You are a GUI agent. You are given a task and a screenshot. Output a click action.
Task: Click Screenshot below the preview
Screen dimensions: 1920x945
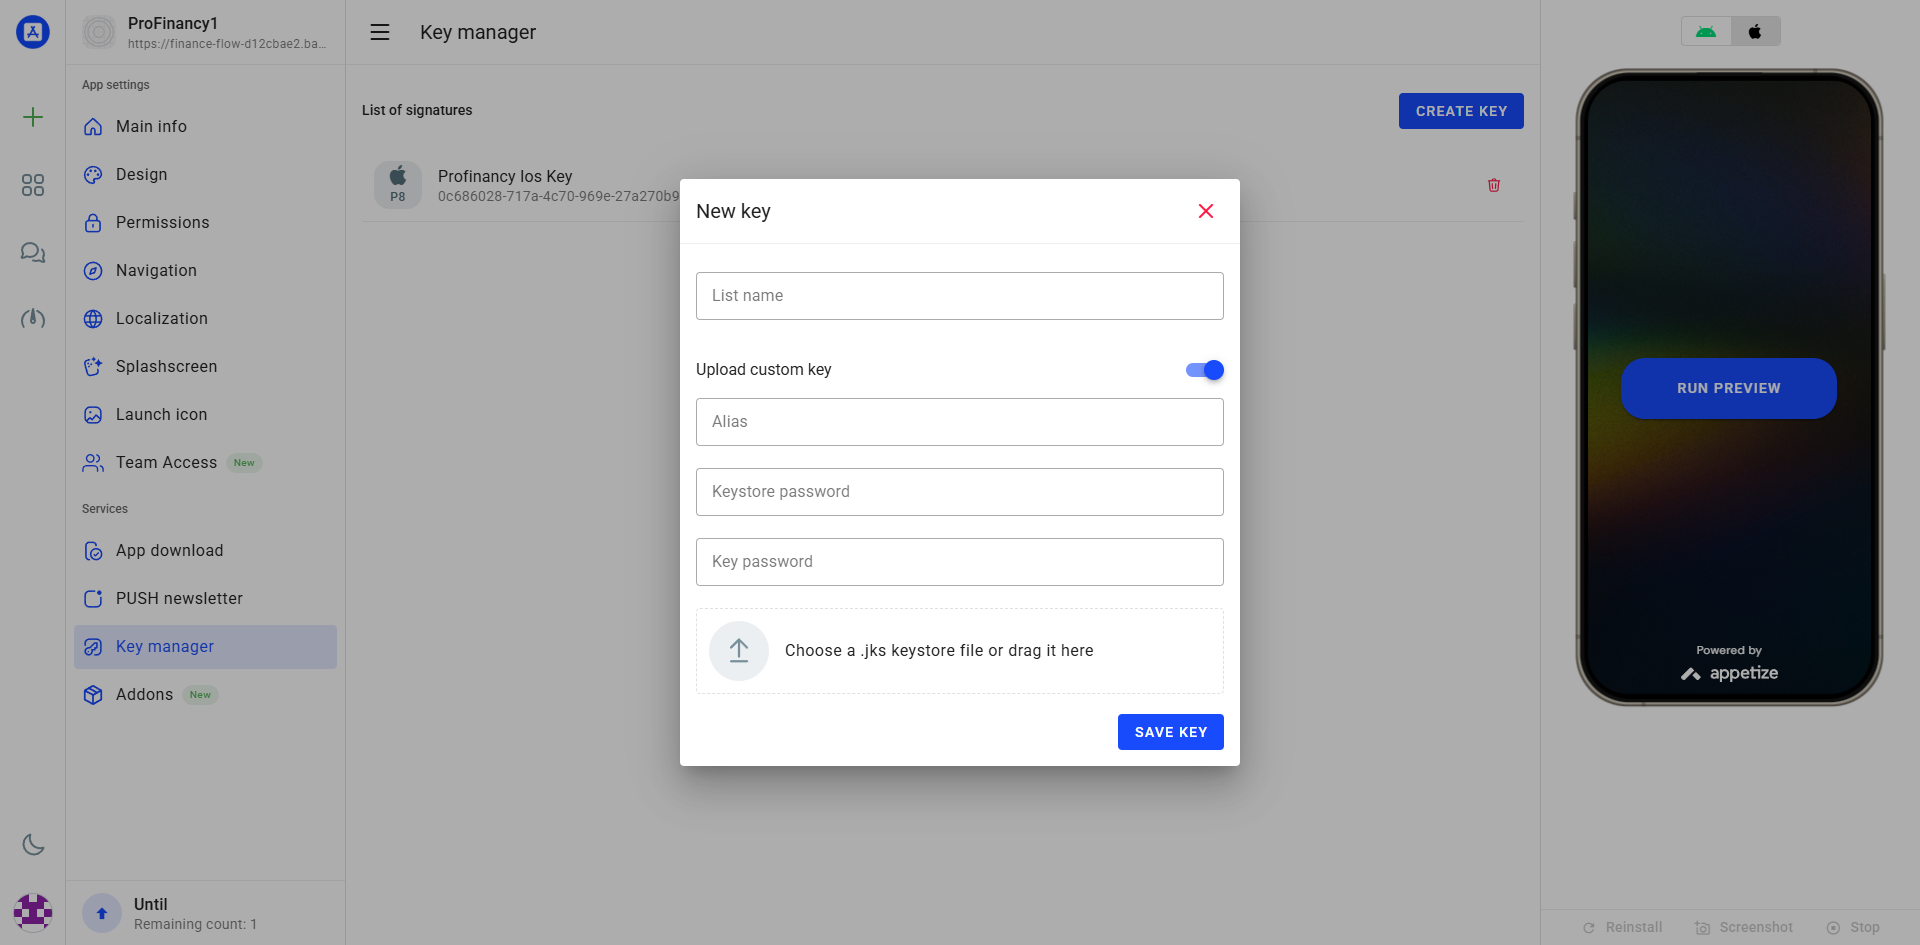(x=1744, y=927)
